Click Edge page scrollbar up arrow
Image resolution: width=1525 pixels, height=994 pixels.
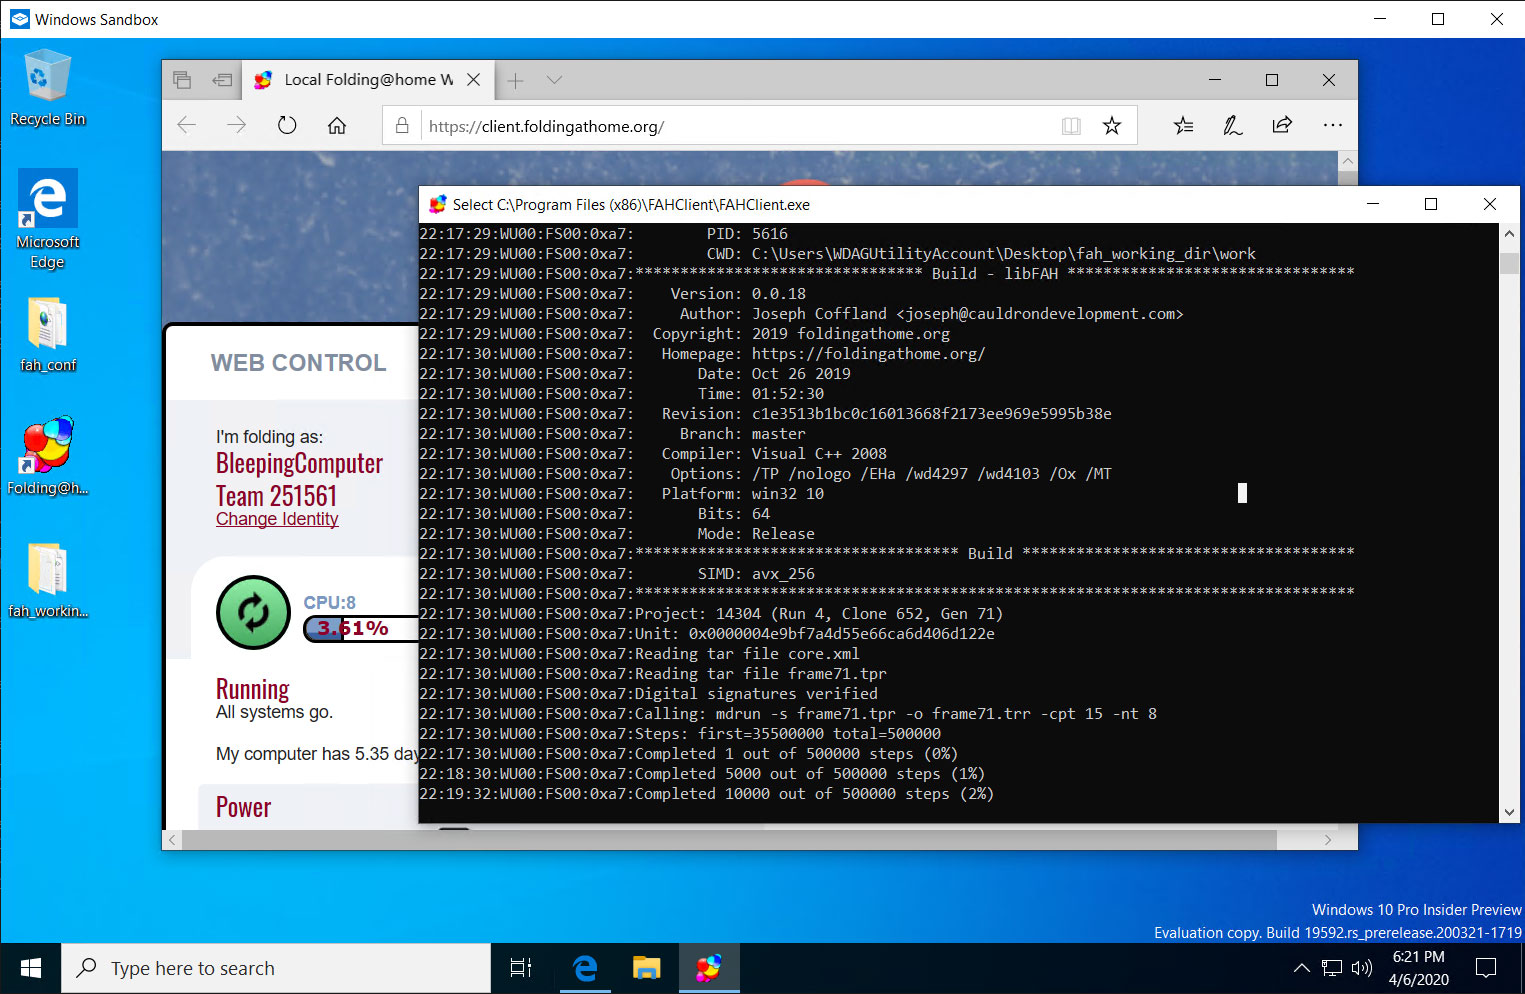point(1348,161)
